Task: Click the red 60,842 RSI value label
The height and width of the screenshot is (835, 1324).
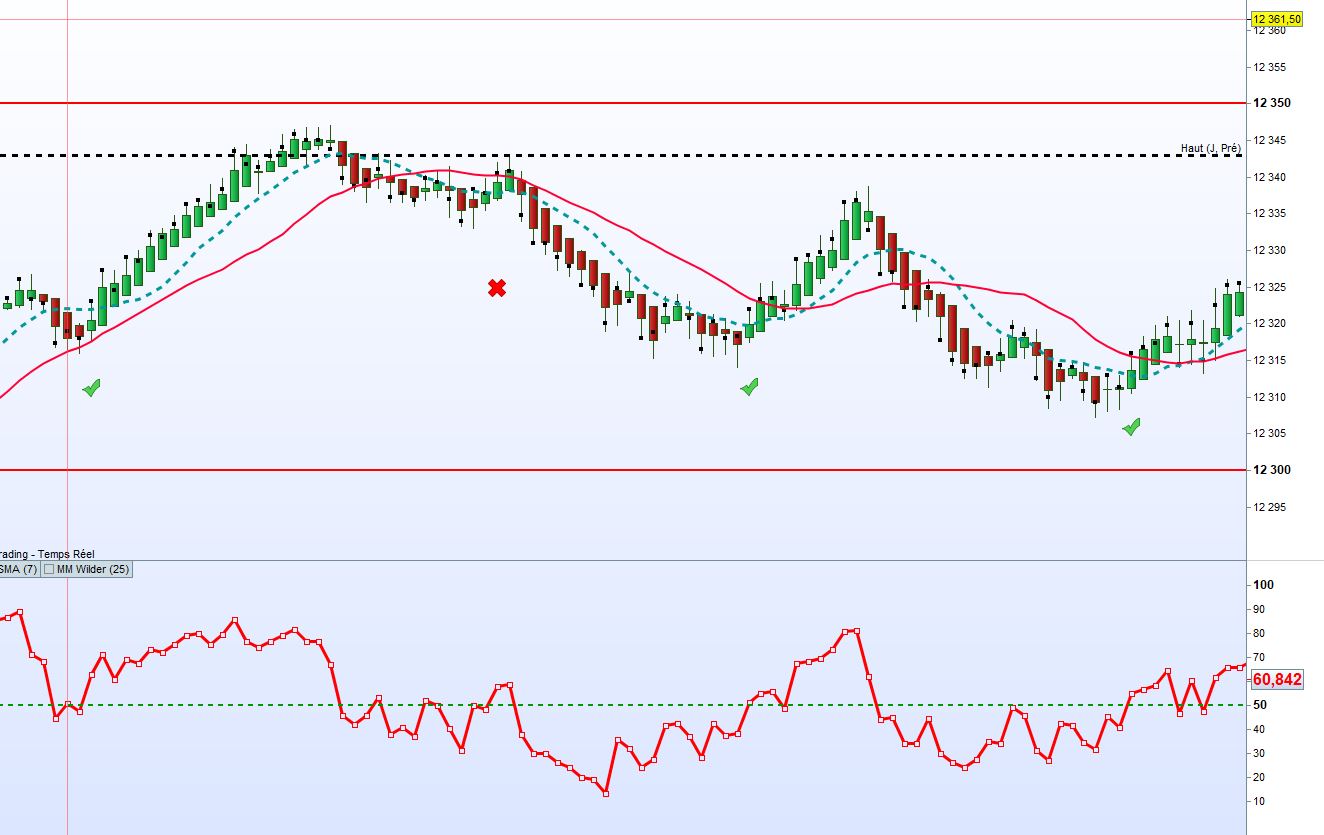Action: pyautogui.click(x=1277, y=678)
